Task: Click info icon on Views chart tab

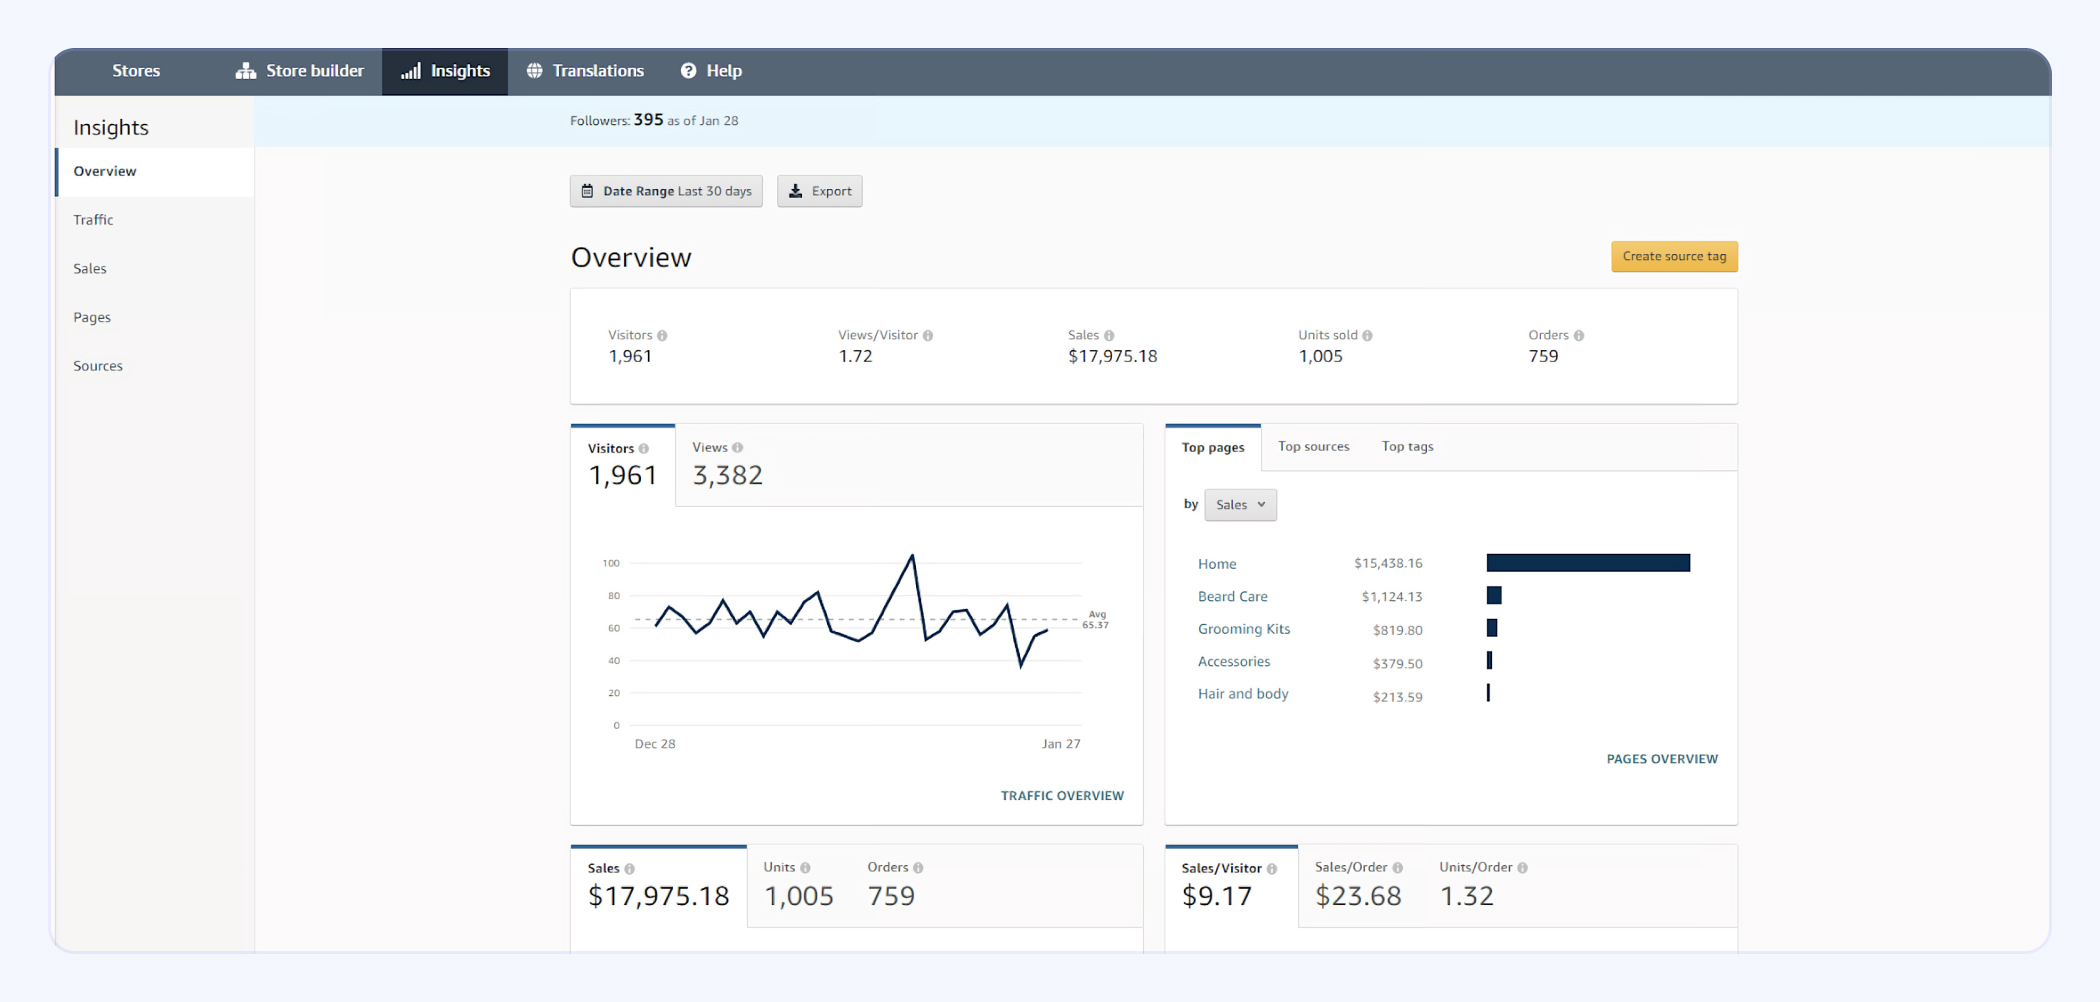Action: point(738,448)
